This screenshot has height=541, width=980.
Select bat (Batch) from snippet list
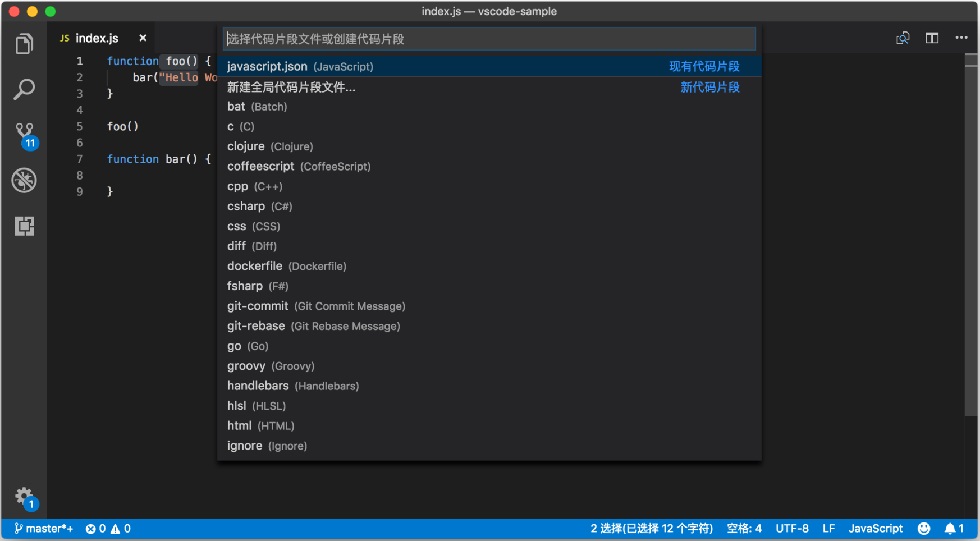pos(489,107)
